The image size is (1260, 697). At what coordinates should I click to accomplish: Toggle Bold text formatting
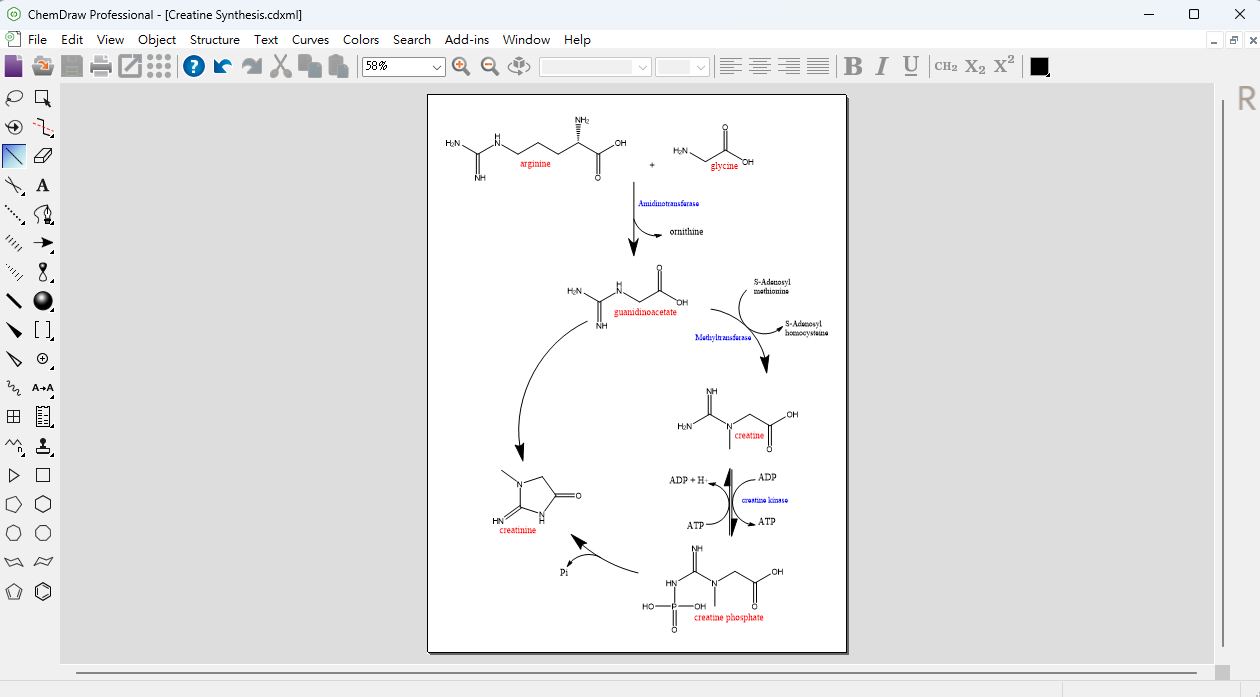click(853, 66)
